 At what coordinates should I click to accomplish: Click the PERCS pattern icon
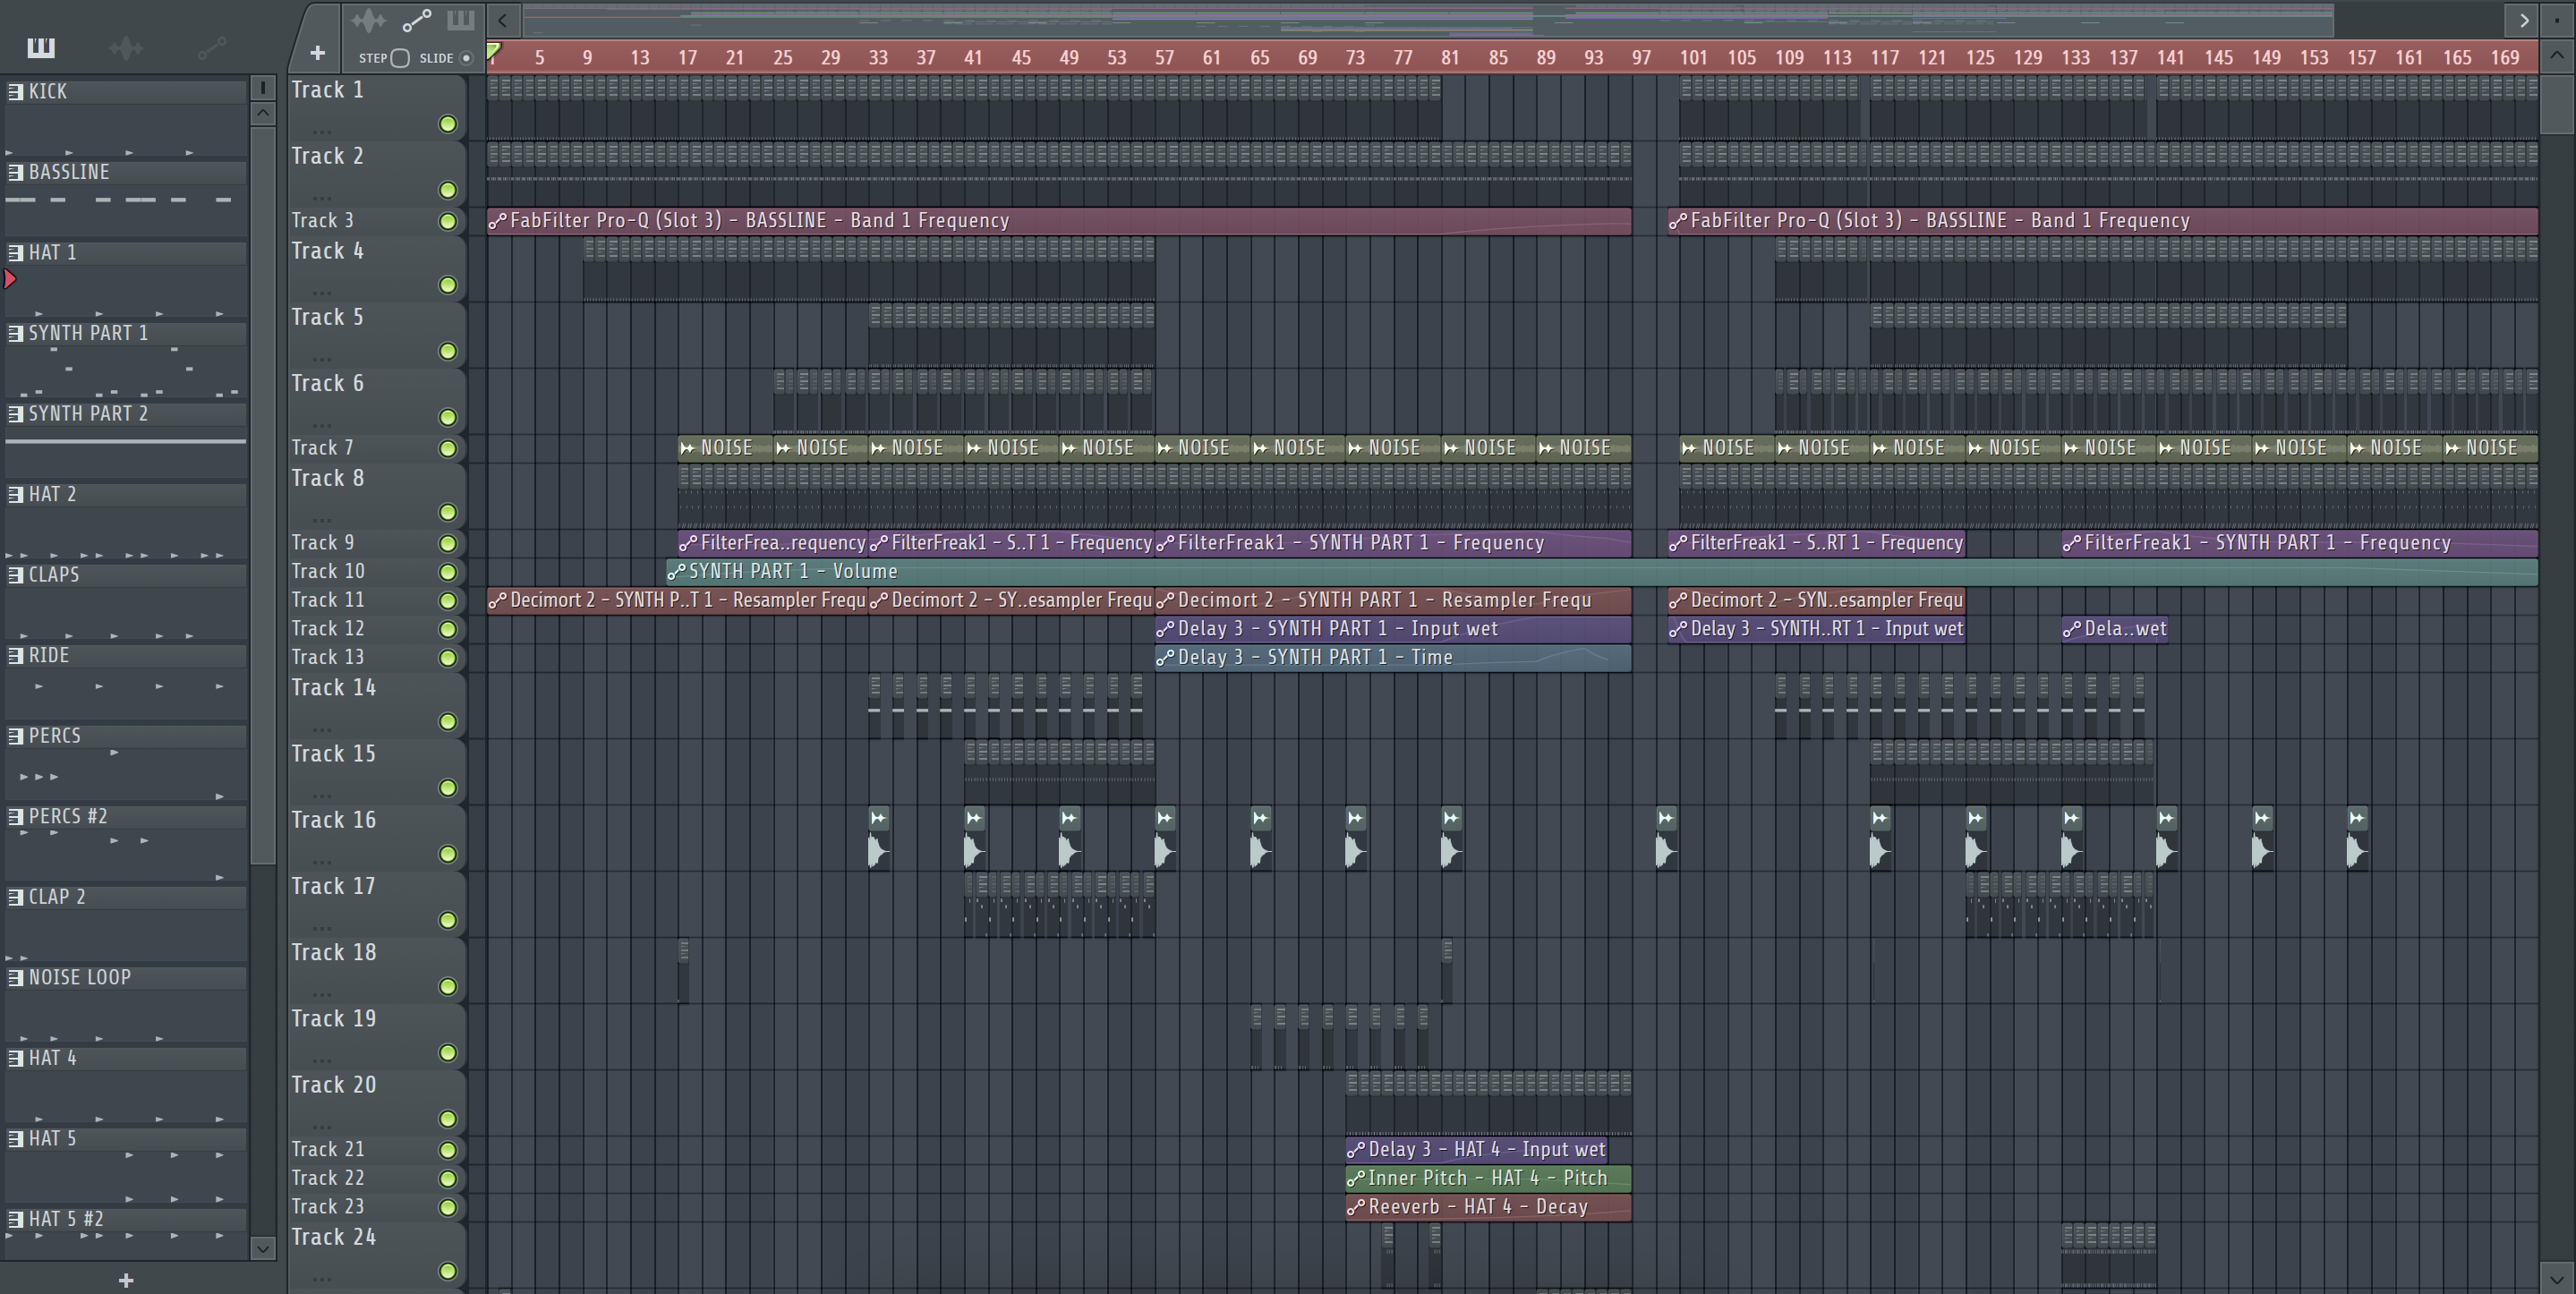click(x=16, y=736)
